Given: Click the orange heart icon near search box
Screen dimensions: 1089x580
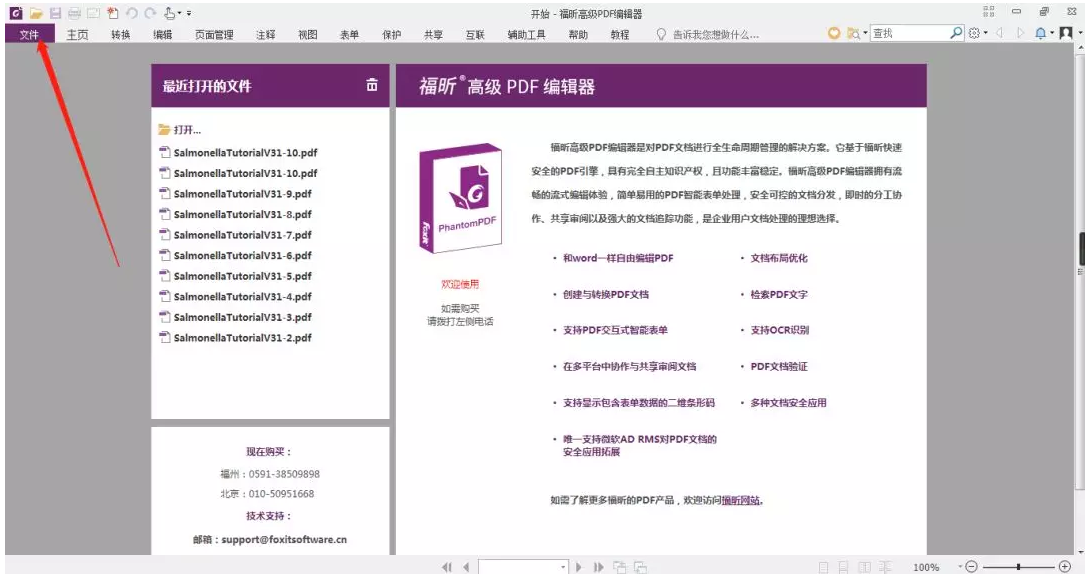Looking at the screenshot, I should click(833, 33).
